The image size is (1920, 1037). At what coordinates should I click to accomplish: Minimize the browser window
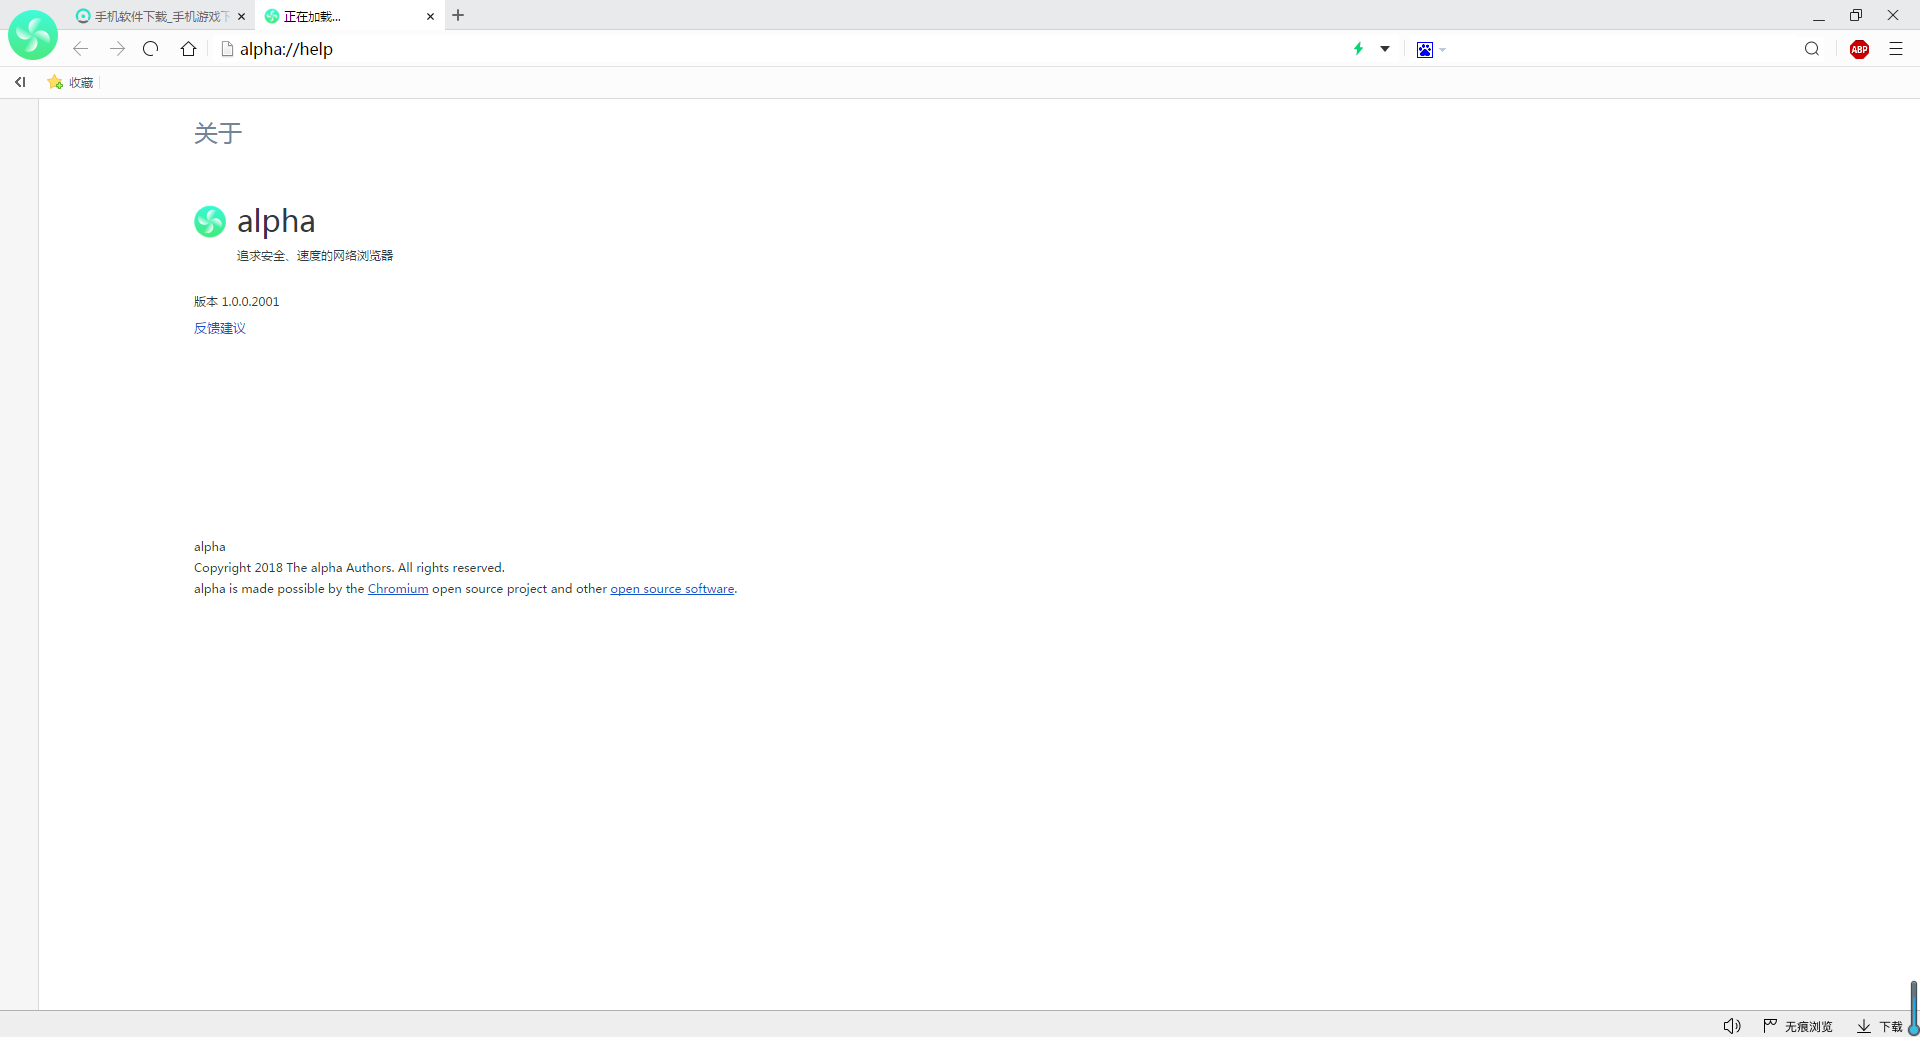click(x=1819, y=16)
